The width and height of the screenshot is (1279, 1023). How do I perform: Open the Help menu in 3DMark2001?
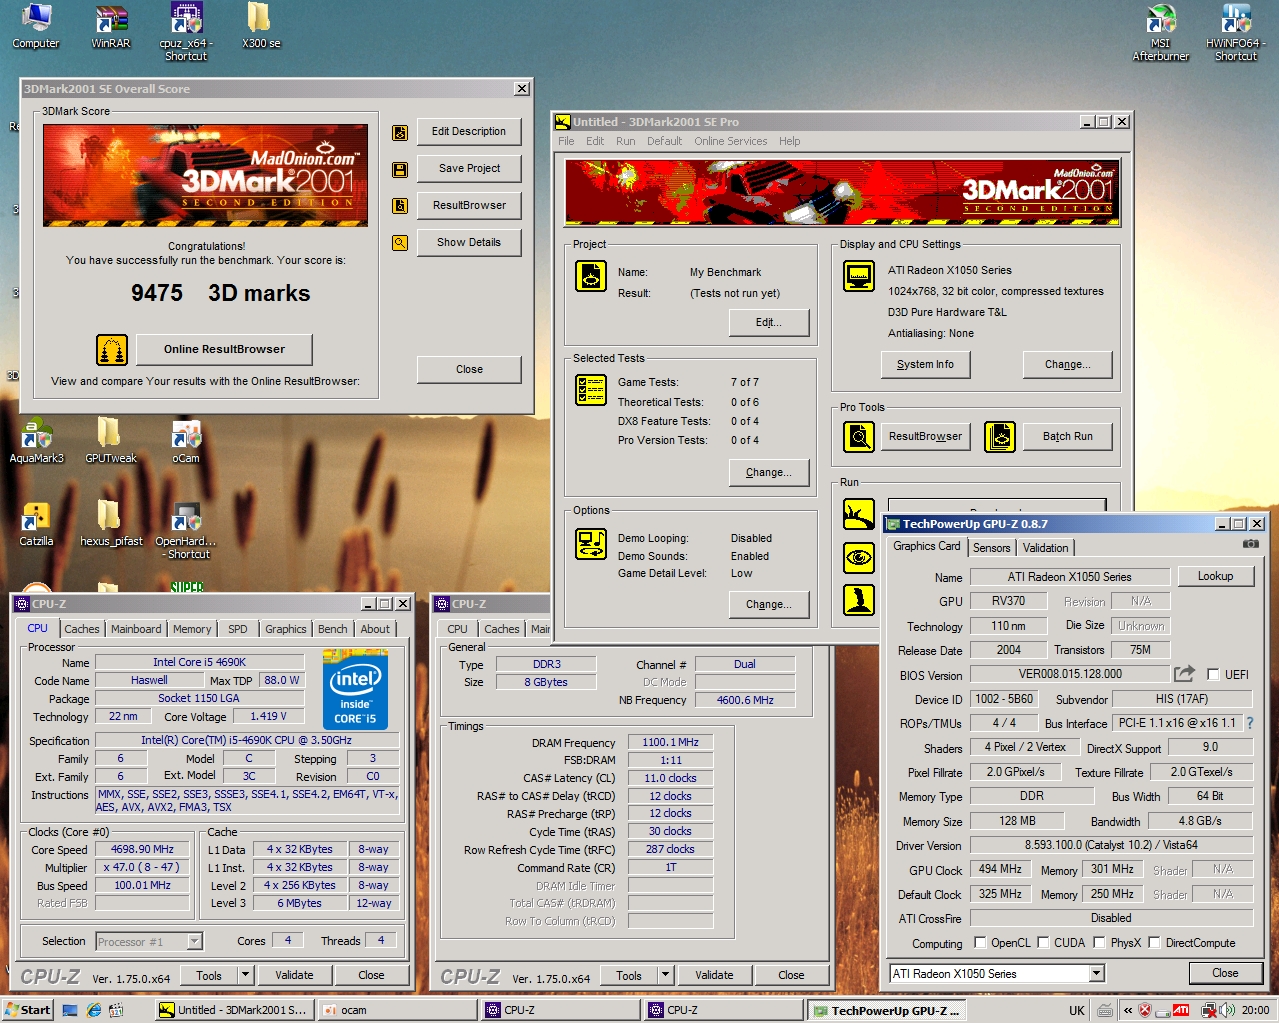pyautogui.click(x=789, y=141)
